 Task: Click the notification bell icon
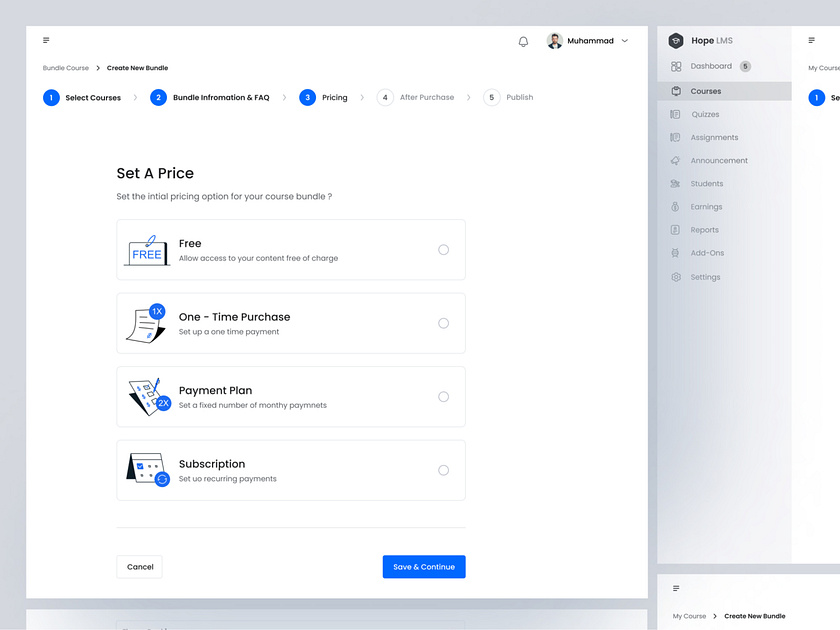(523, 41)
